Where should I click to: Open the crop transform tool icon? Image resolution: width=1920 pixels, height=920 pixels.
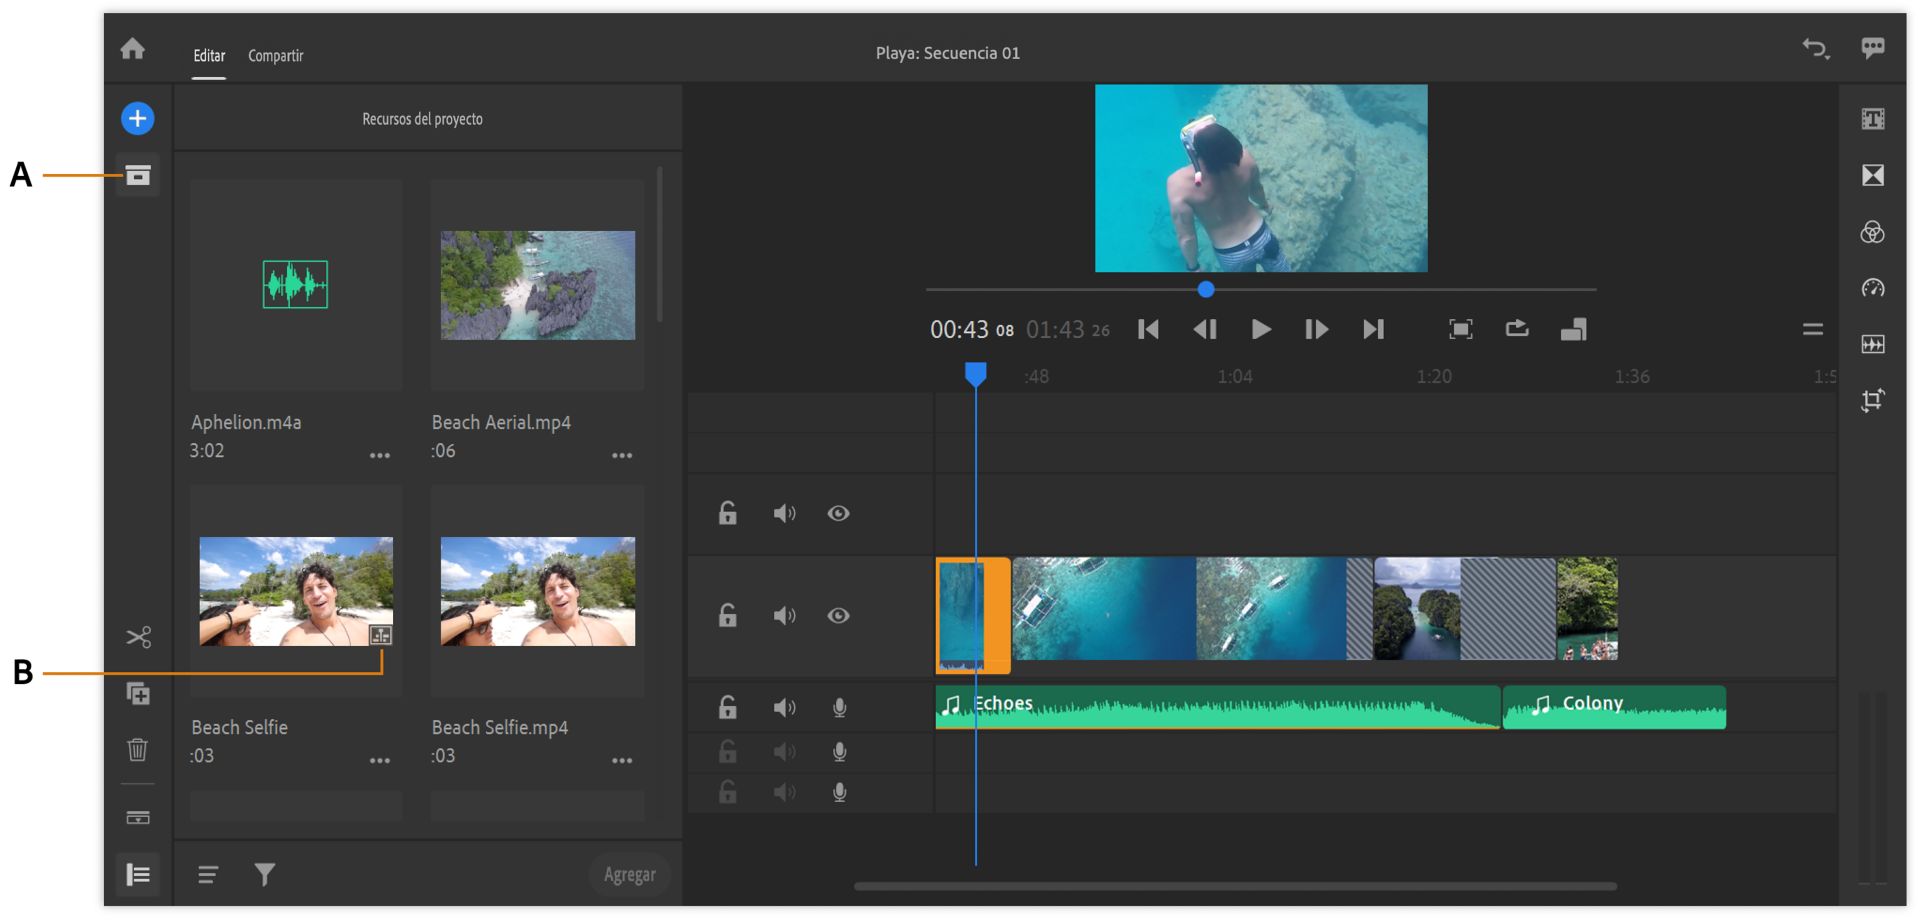[x=1872, y=401]
